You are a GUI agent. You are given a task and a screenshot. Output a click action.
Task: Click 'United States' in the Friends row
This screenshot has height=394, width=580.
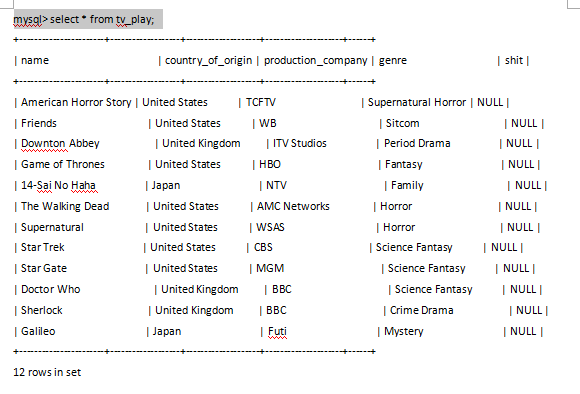pyautogui.click(x=188, y=123)
